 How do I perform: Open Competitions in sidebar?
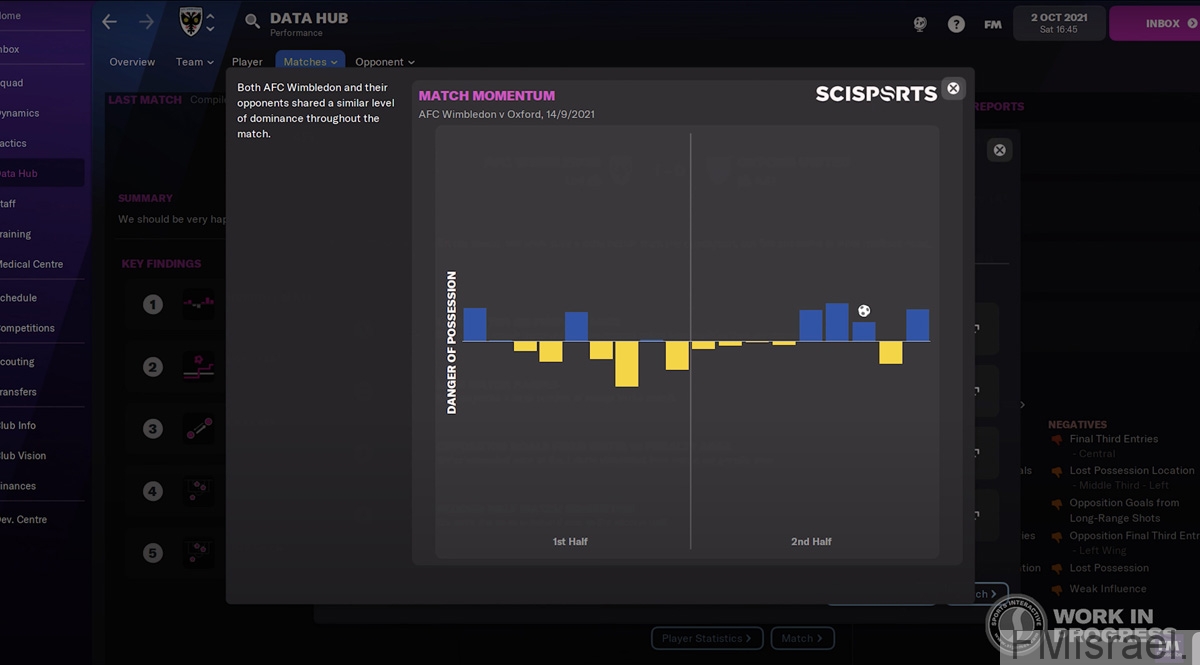[x=27, y=328]
